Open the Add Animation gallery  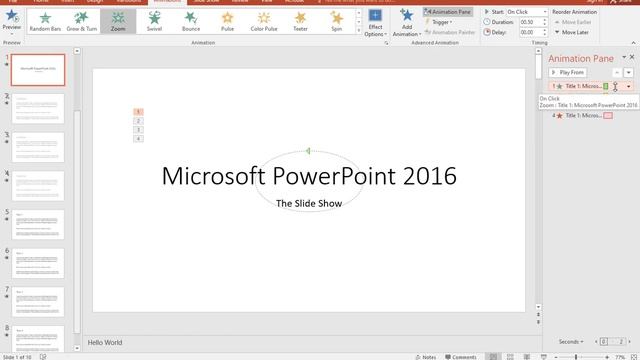click(407, 23)
